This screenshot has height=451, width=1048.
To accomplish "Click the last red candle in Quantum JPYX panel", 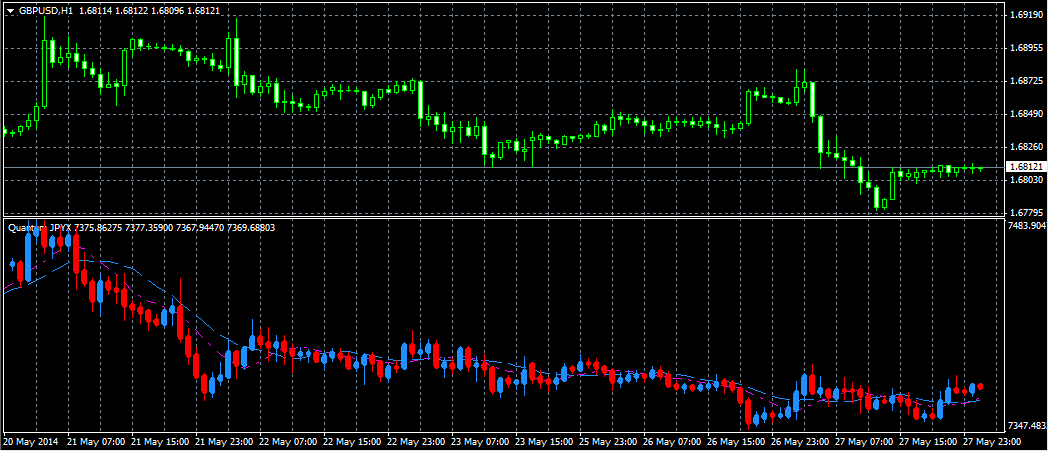I will click(x=980, y=386).
